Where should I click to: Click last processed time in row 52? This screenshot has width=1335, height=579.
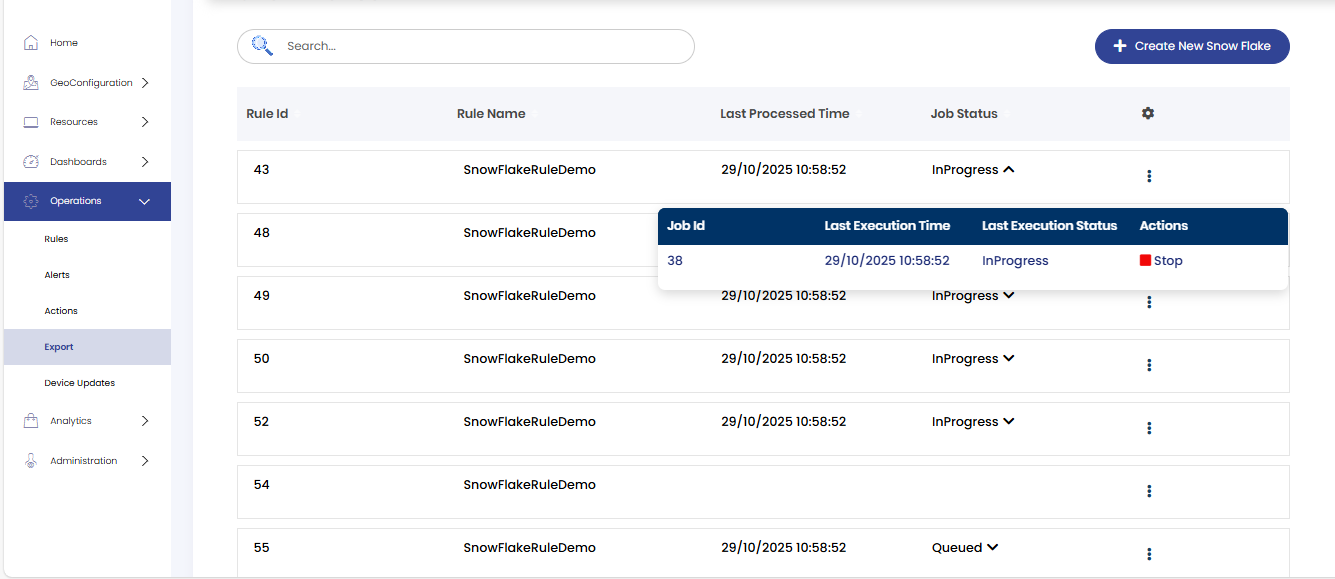coord(783,422)
